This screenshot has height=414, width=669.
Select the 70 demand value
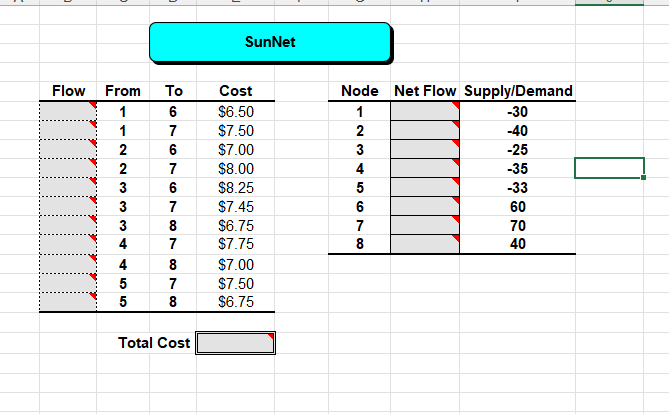click(x=518, y=225)
